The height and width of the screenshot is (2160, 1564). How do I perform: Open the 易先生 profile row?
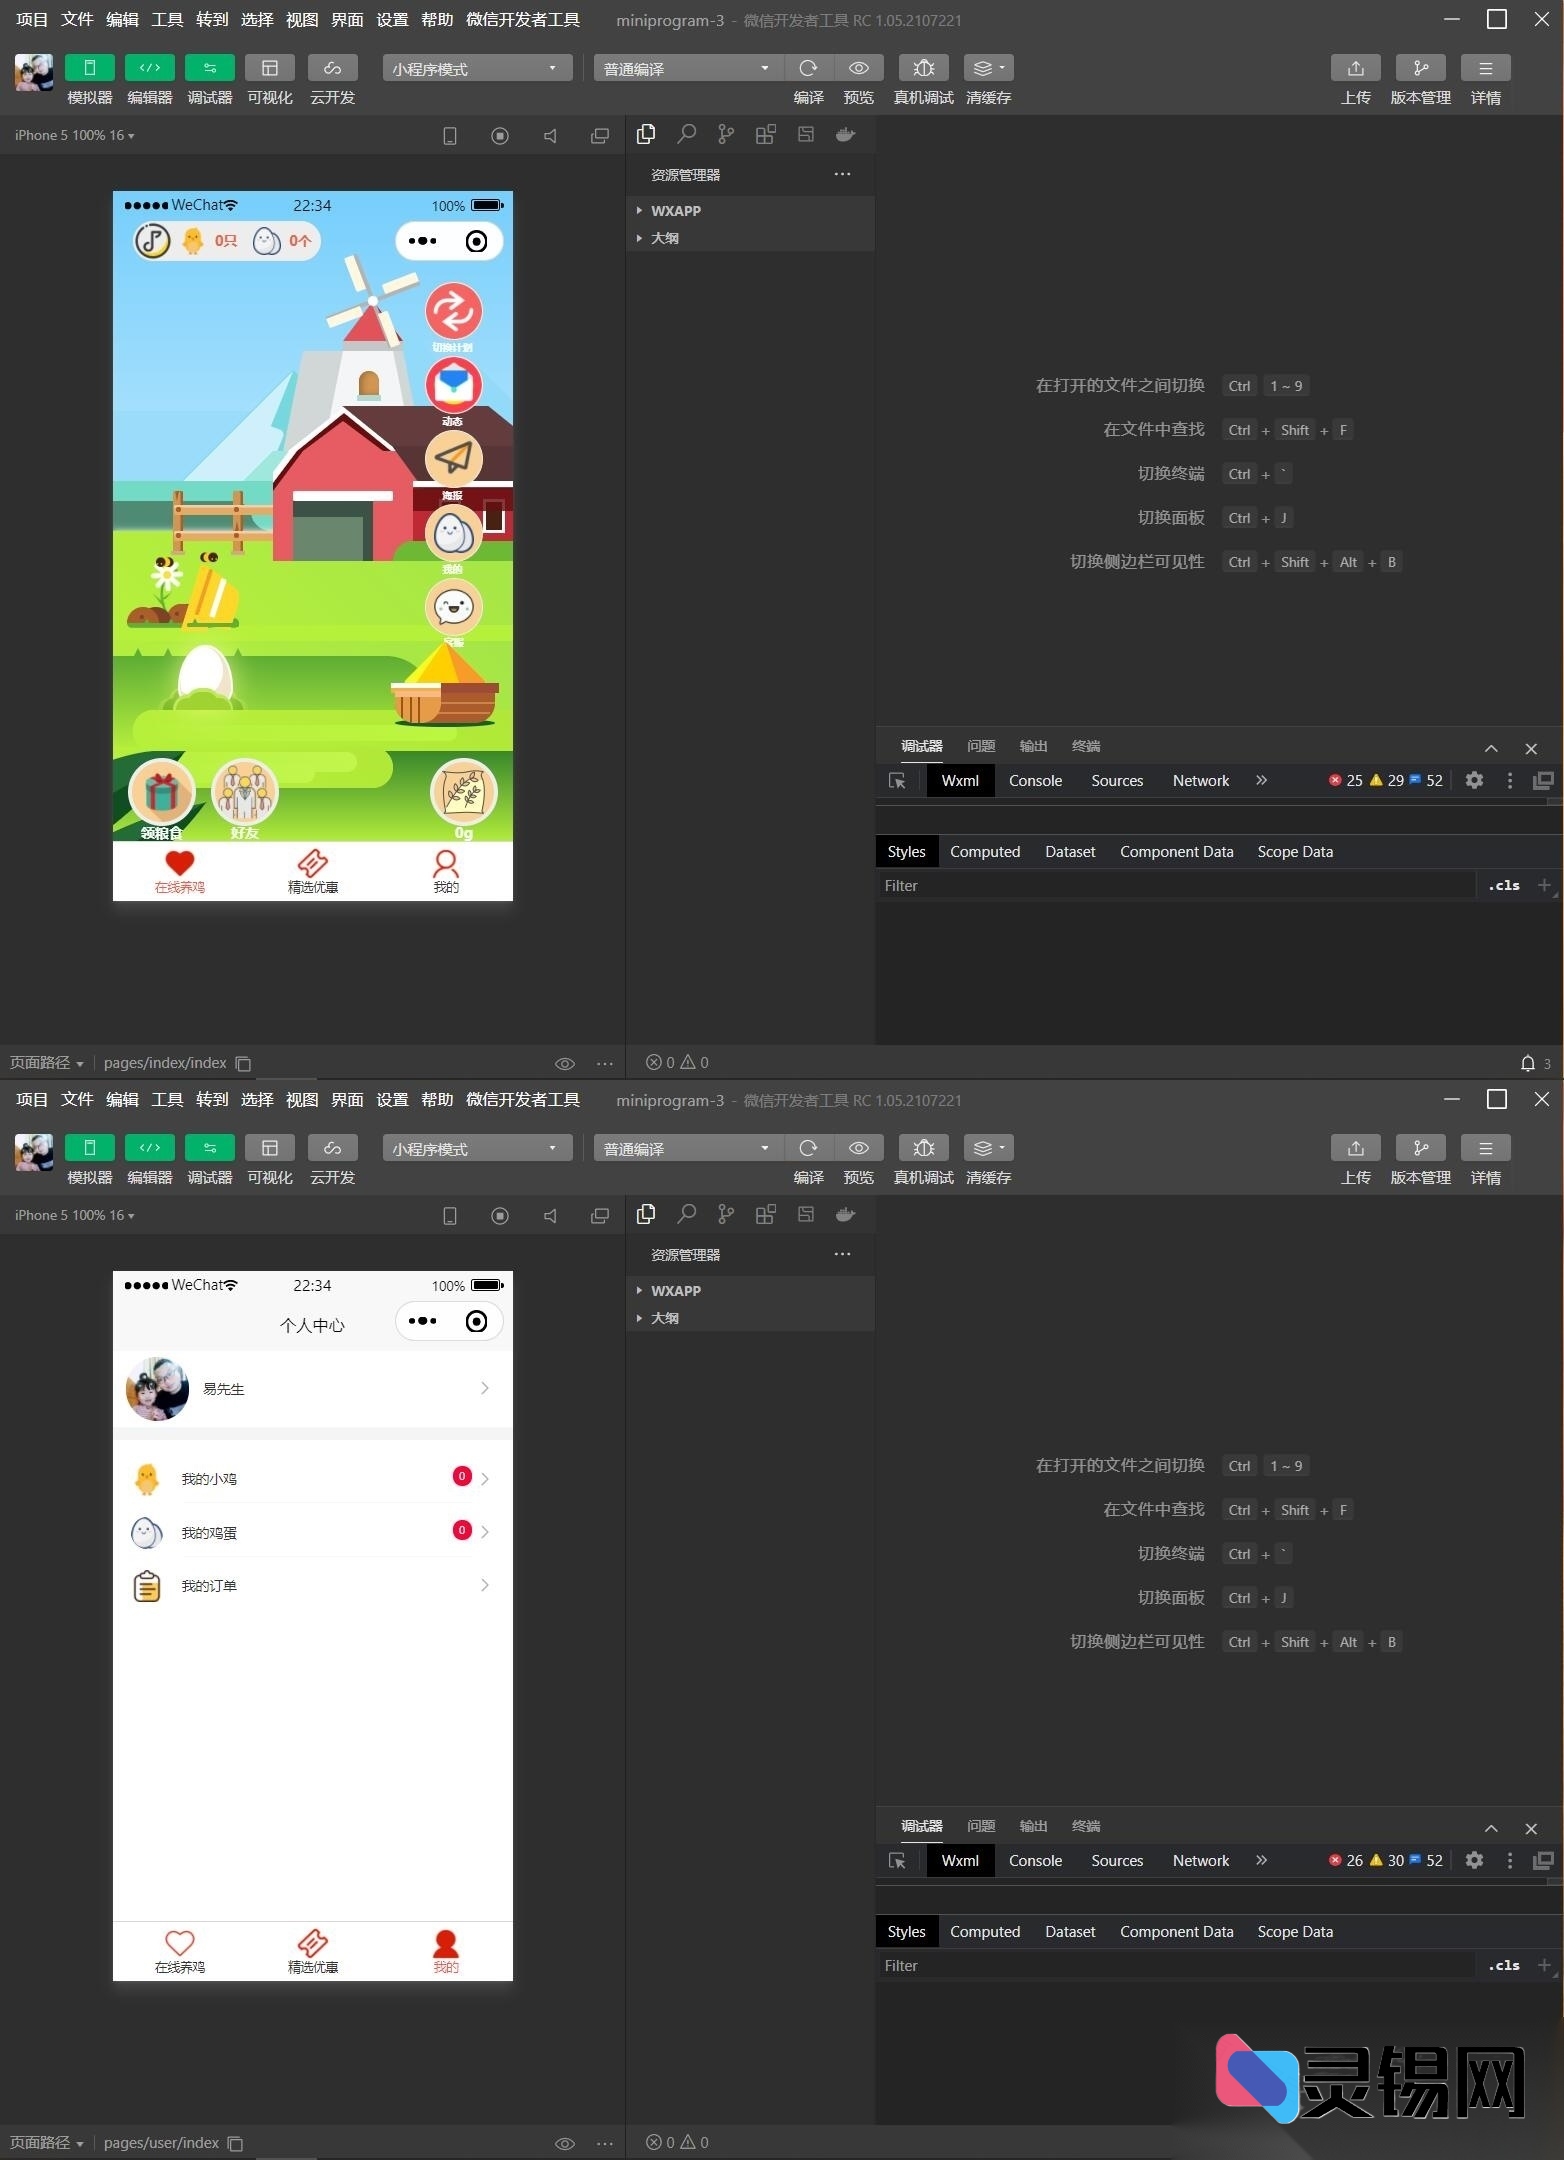(x=312, y=1389)
